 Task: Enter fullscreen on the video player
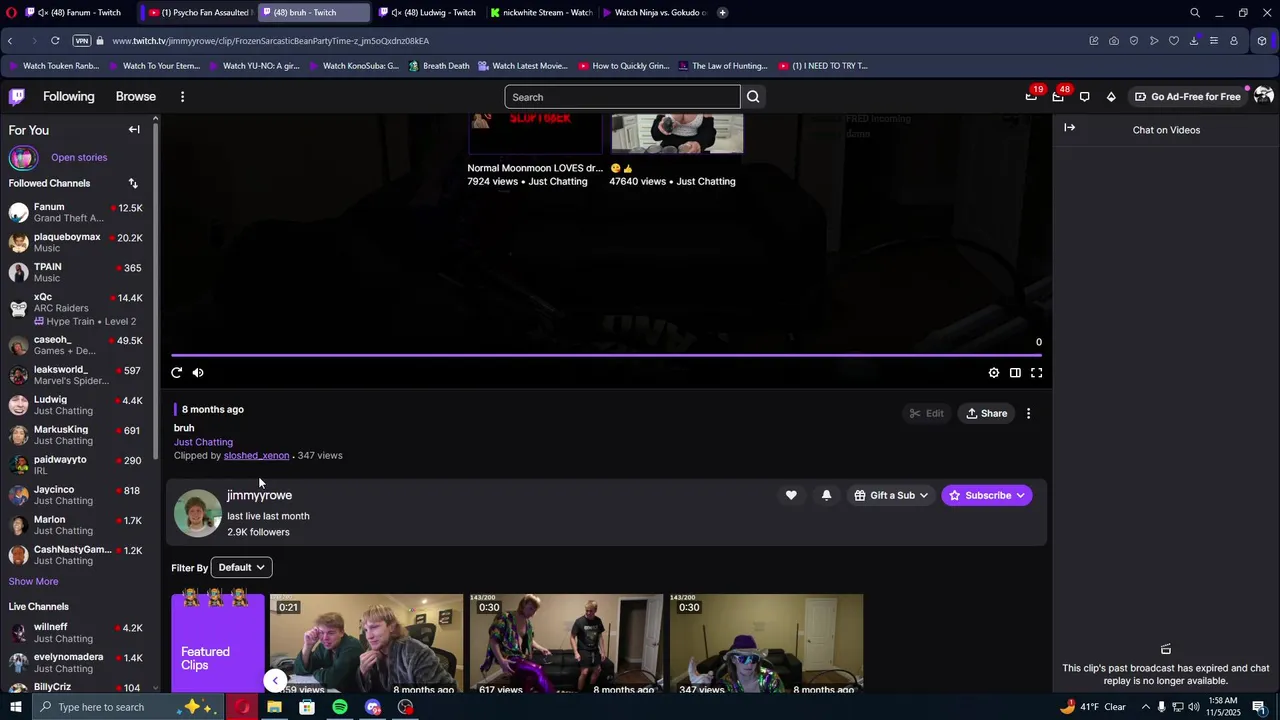1037,373
